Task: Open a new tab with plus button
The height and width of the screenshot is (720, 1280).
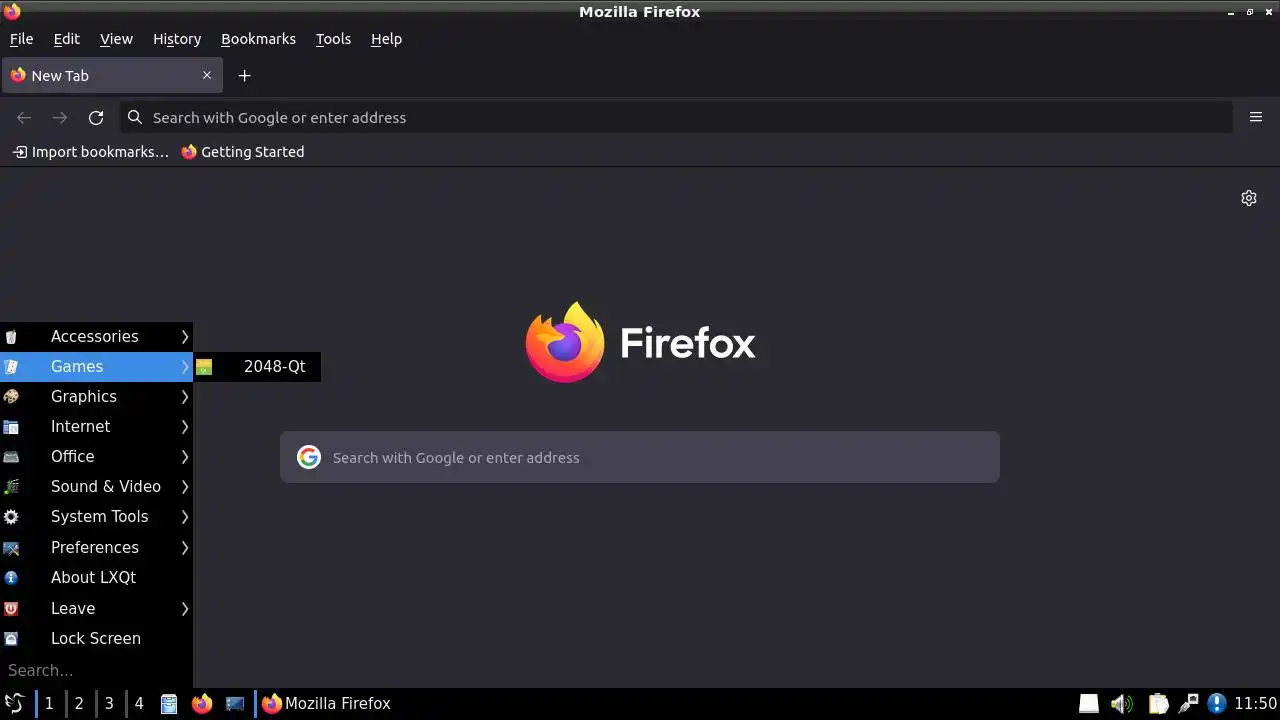Action: [244, 76]
